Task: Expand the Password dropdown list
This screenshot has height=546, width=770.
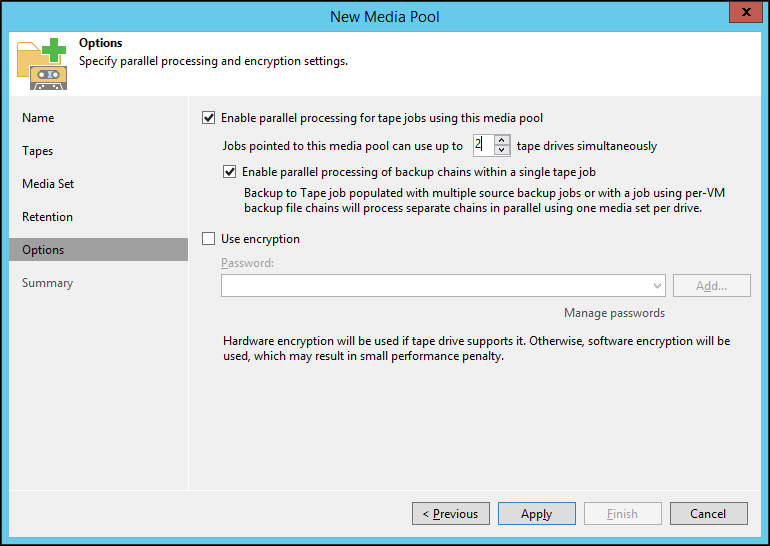Action: tap(657, 286)
